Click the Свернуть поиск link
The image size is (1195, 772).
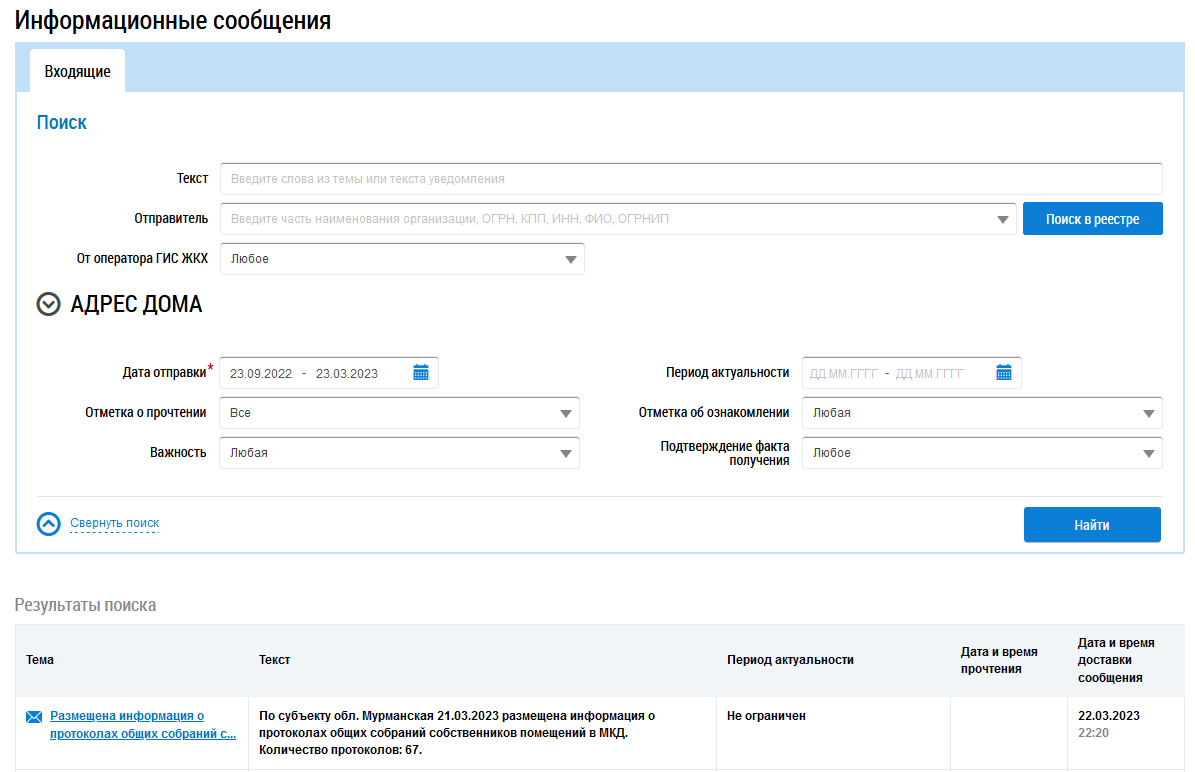pyautogui.click(x=114, y=523)
